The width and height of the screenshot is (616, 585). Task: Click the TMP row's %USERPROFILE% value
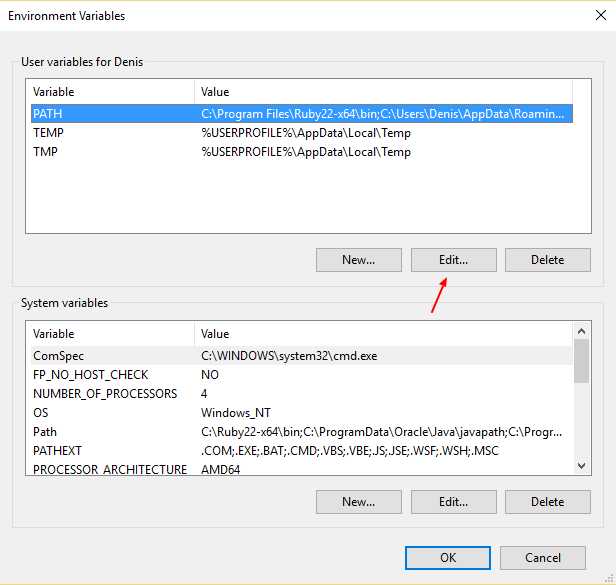point(306,152)
